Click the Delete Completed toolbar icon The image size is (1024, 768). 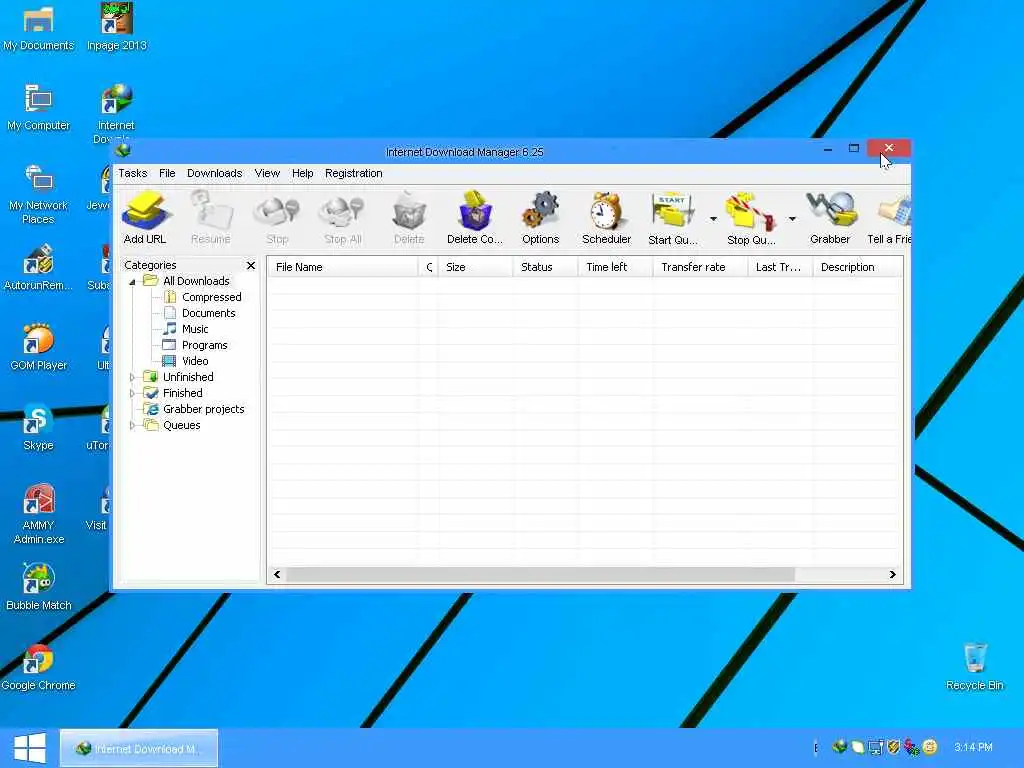475,218
